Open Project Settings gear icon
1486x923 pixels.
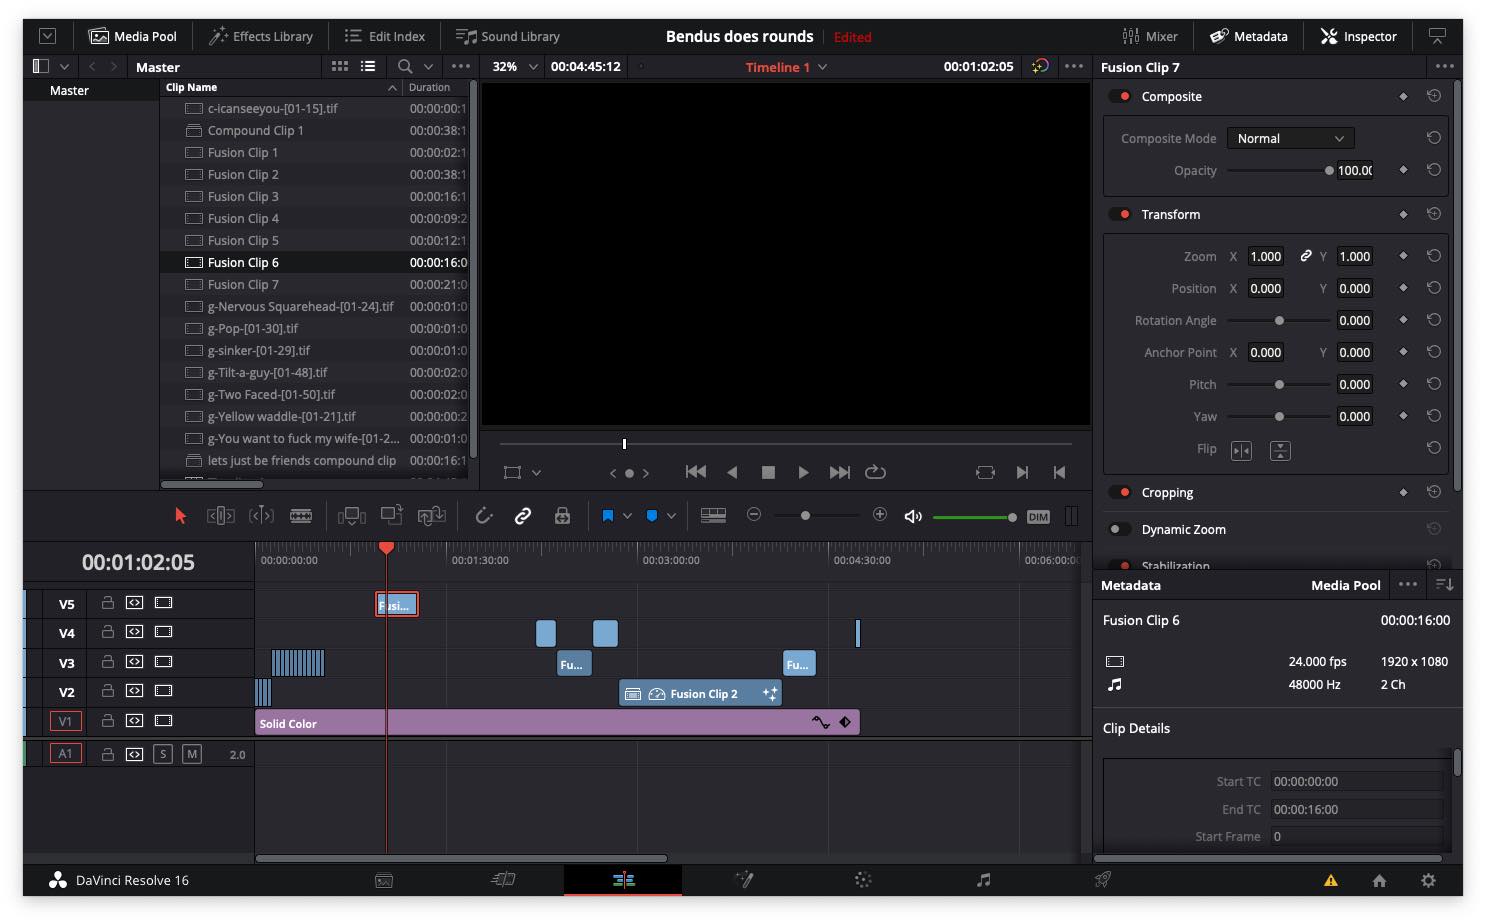1428,880
